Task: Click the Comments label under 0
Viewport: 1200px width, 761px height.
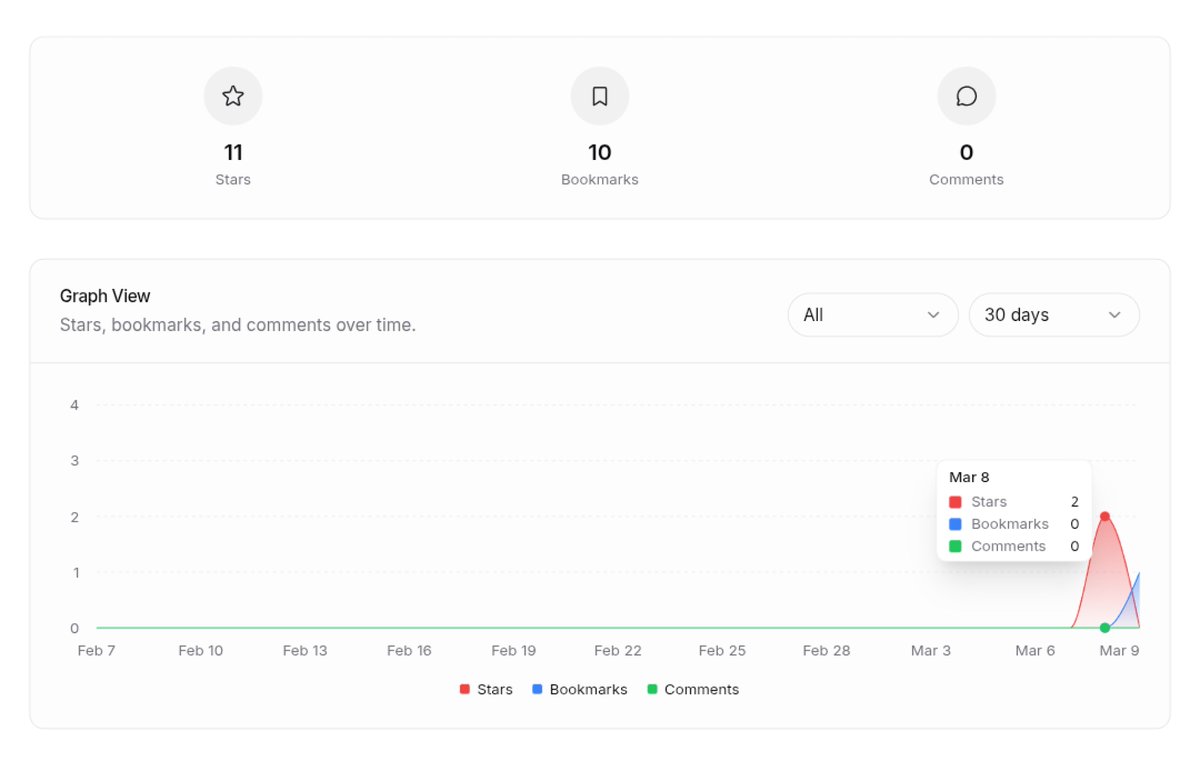Action: [x=966, y=180]
